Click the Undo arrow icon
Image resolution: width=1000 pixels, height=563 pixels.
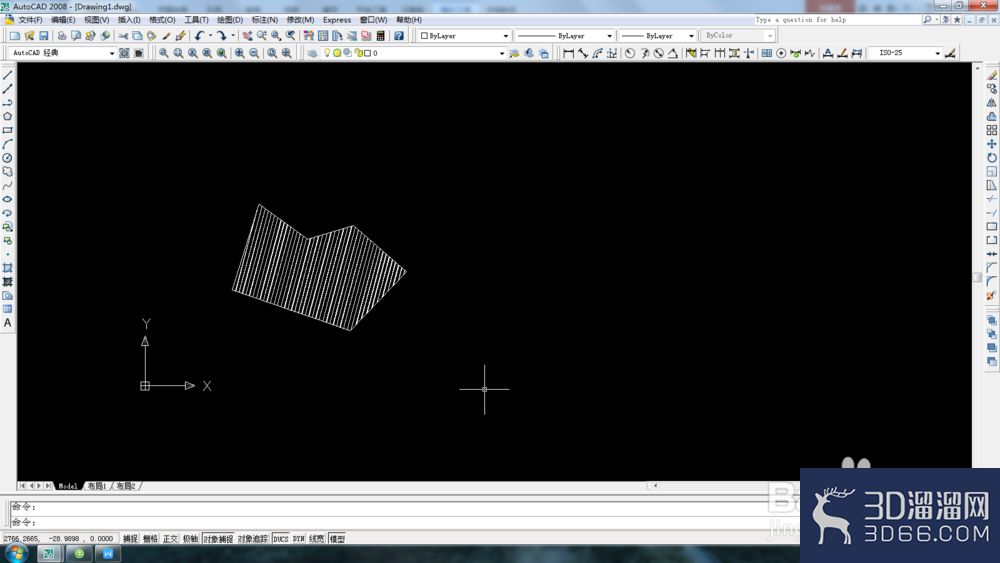pyautogui.click(x=200, y=36)
